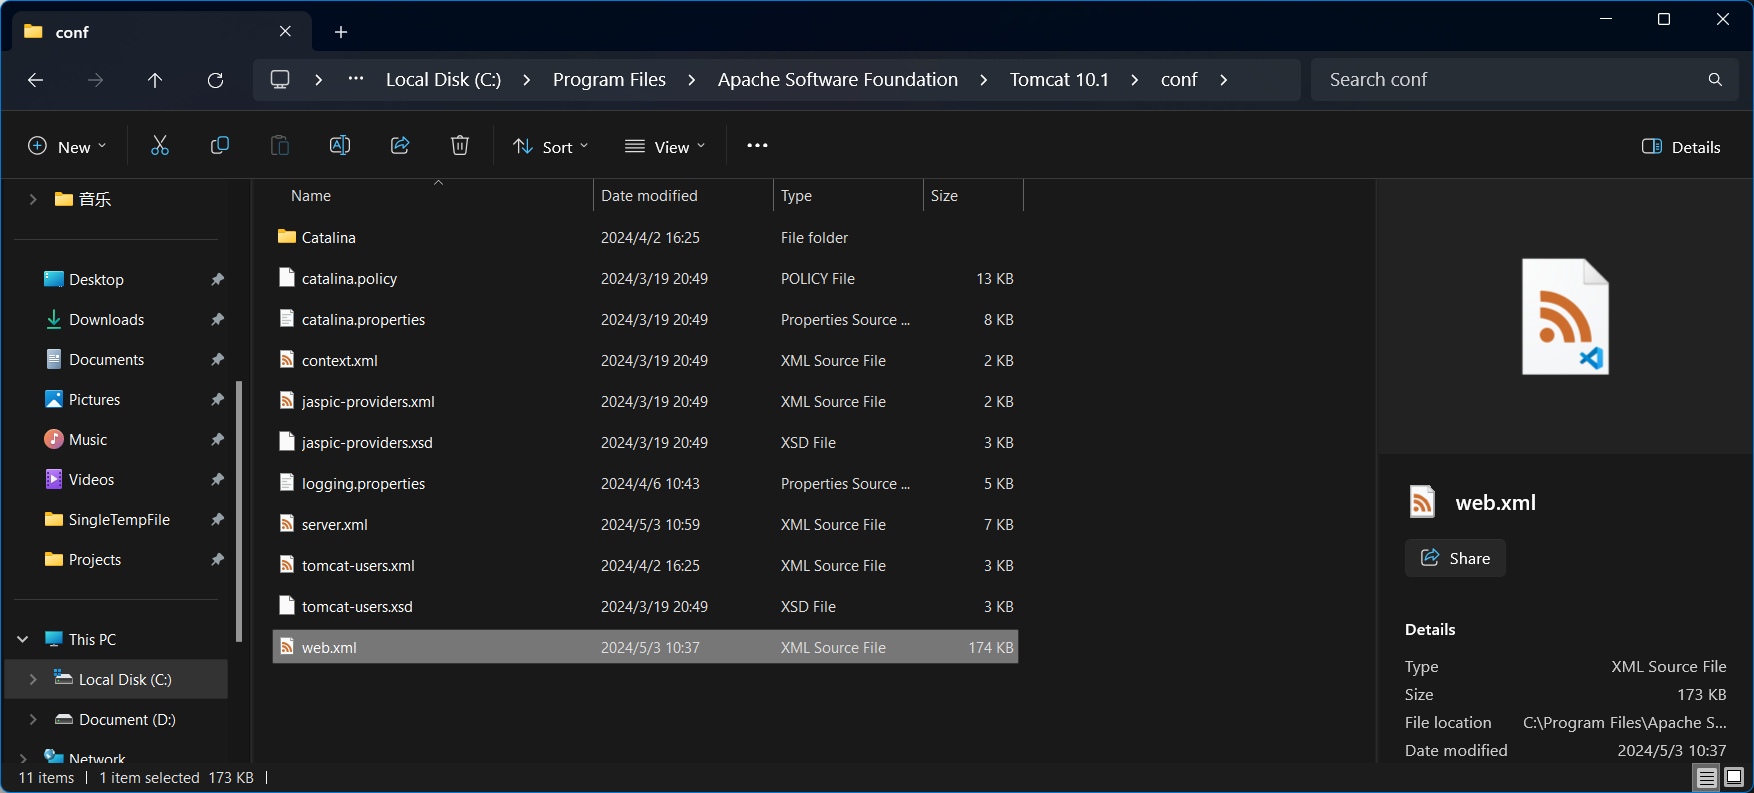The height and width of the screenshot is (793, 1754).
Task: Toggle the Details pane button
Action: 1681,147
